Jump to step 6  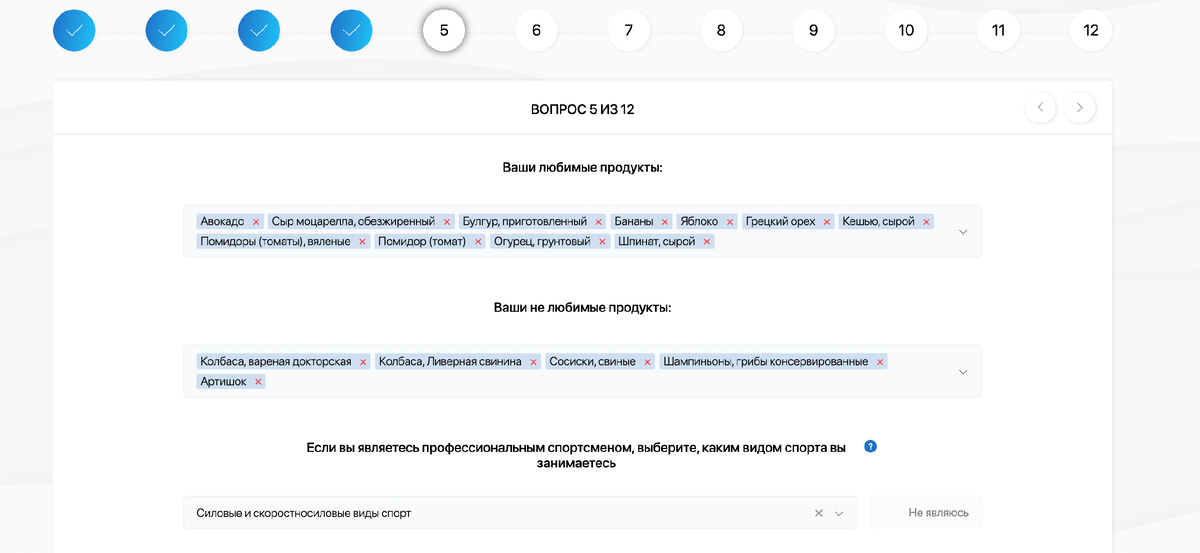(536, 30)
